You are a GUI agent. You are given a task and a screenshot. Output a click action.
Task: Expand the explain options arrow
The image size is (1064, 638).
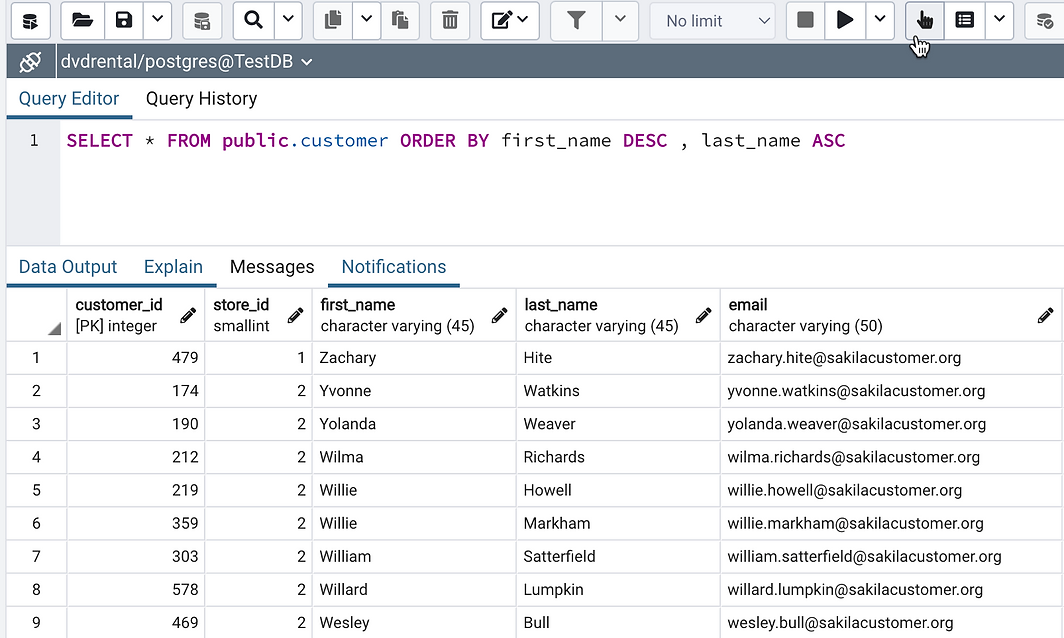(x=1000, y=20)
